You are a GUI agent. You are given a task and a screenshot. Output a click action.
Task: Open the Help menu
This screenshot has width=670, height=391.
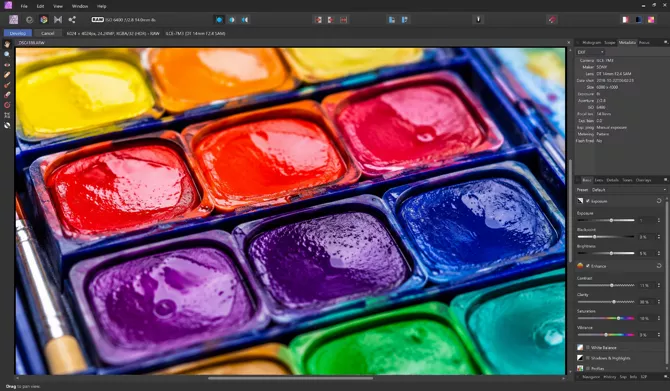click(x=102, y=6)
